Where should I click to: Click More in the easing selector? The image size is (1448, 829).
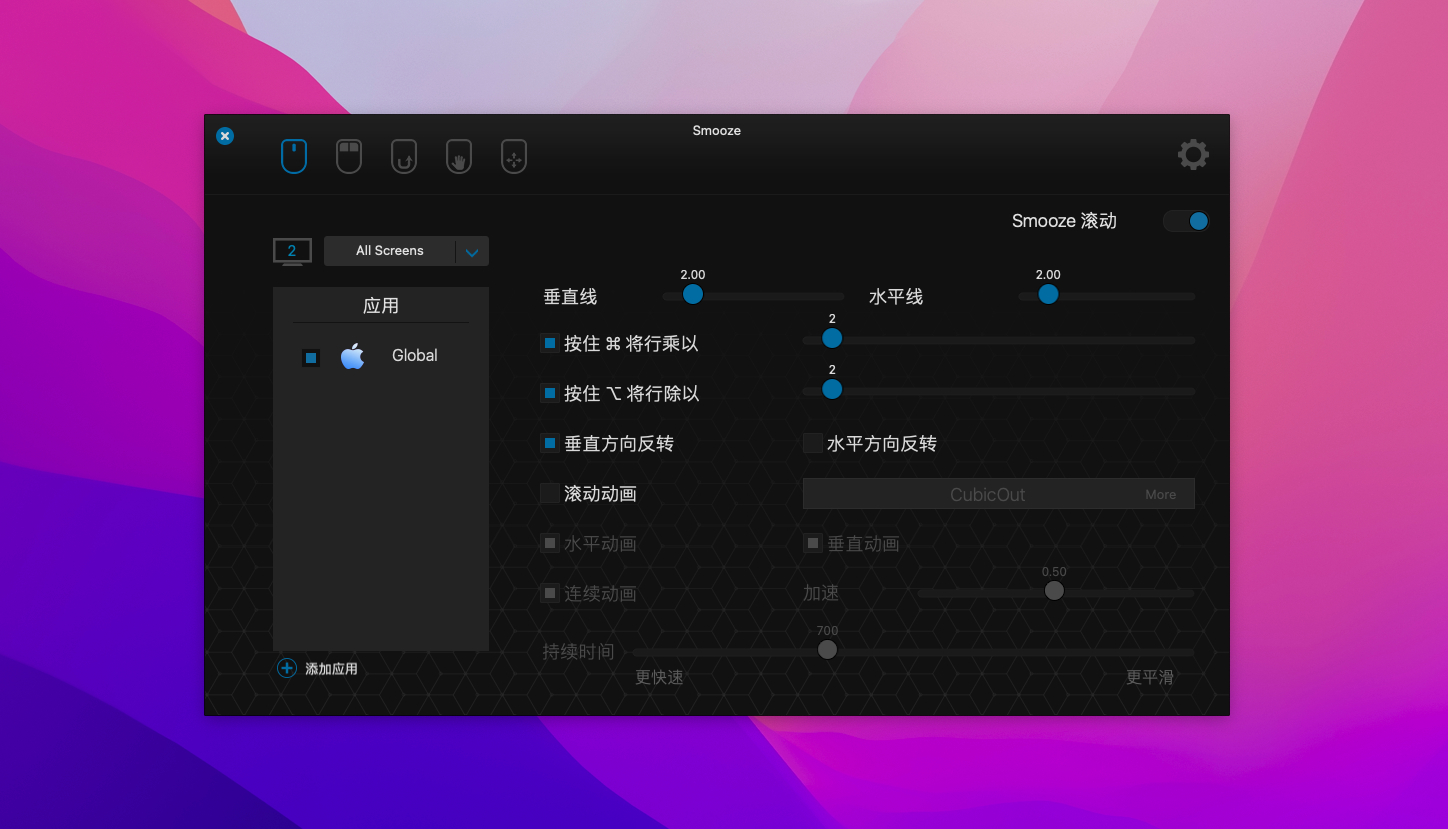(1160, 494)
